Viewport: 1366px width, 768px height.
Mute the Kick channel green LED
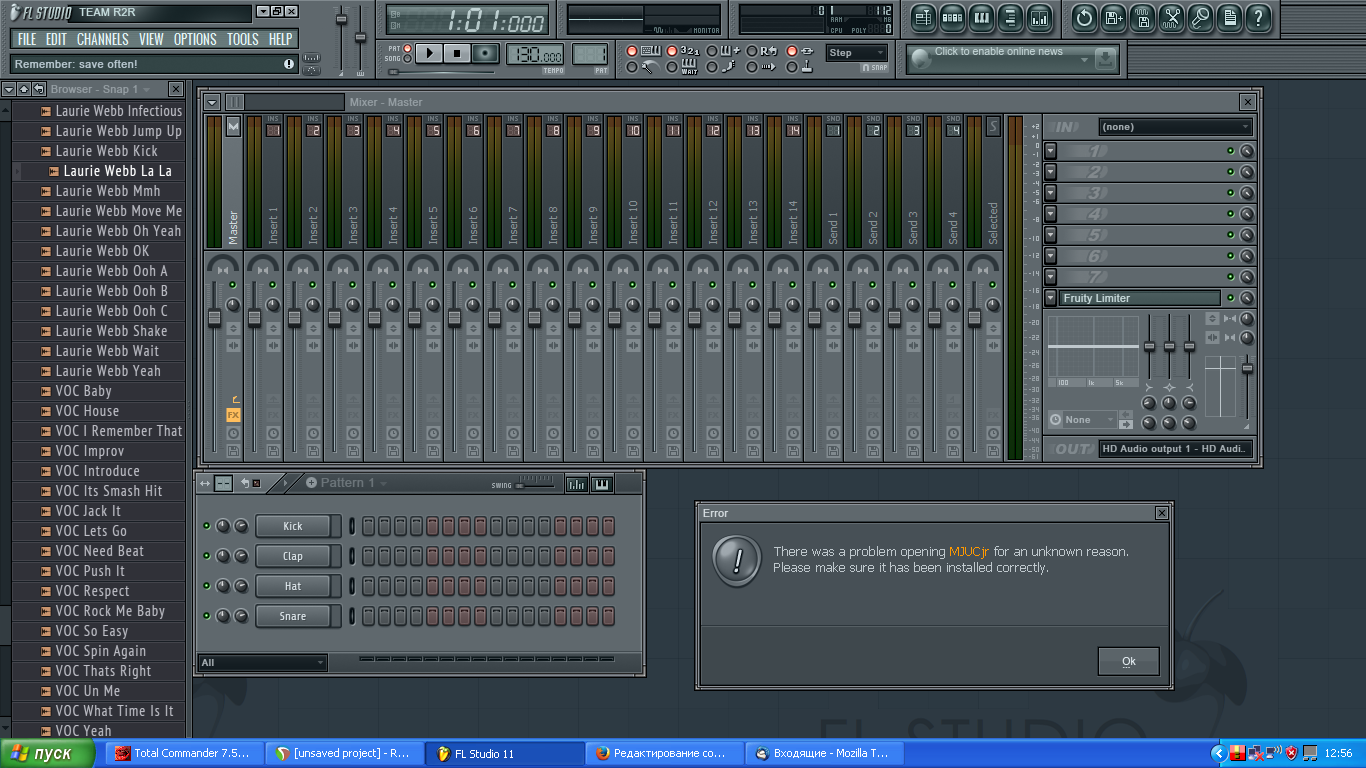[x=207, y=526]
